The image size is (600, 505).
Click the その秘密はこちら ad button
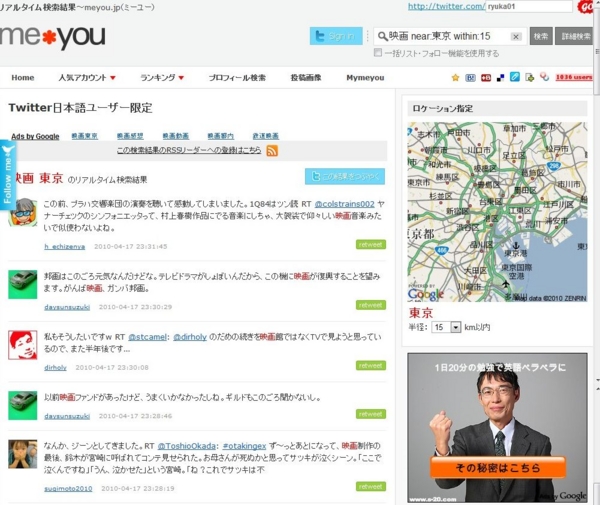497,467
